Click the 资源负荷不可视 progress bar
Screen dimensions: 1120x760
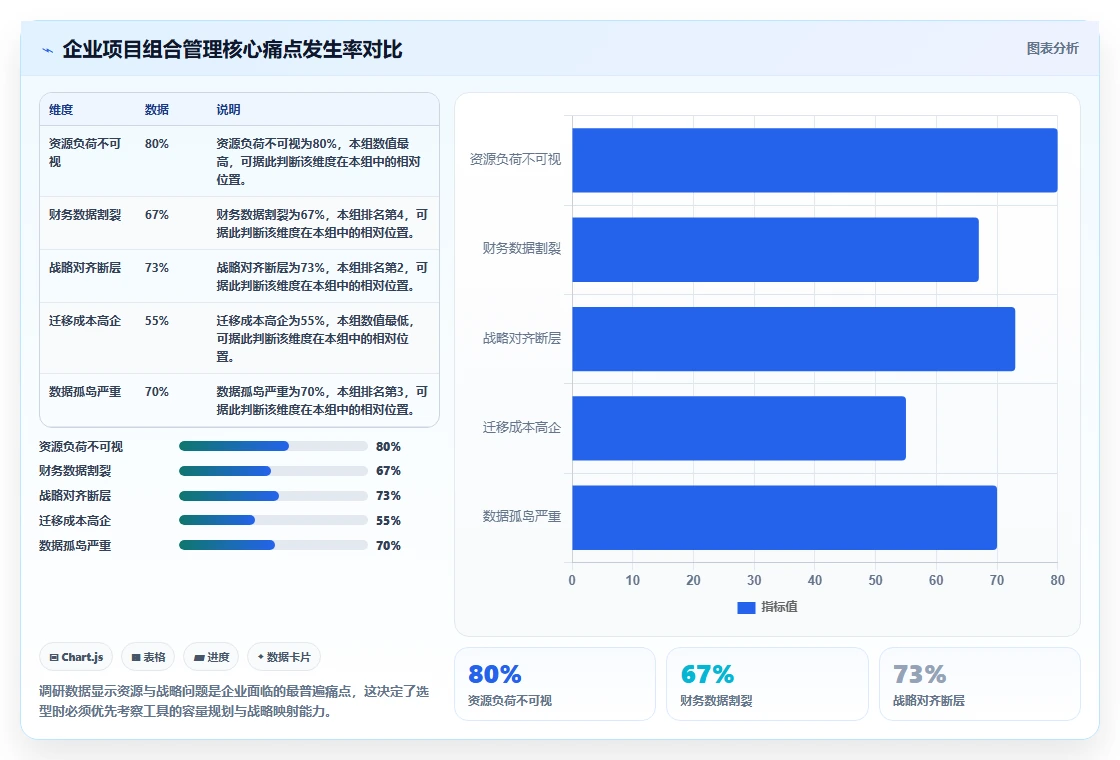tap(273, 446)
